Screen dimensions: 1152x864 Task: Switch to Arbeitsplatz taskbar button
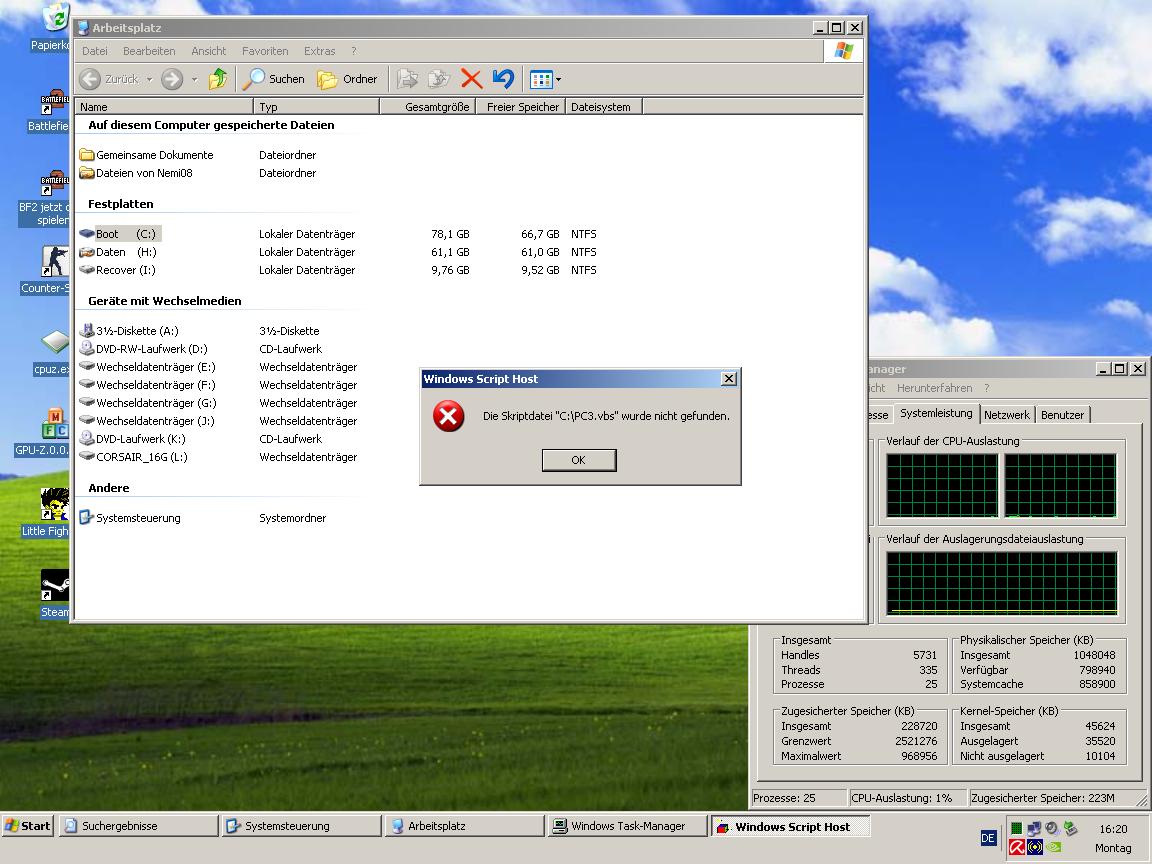465,826
